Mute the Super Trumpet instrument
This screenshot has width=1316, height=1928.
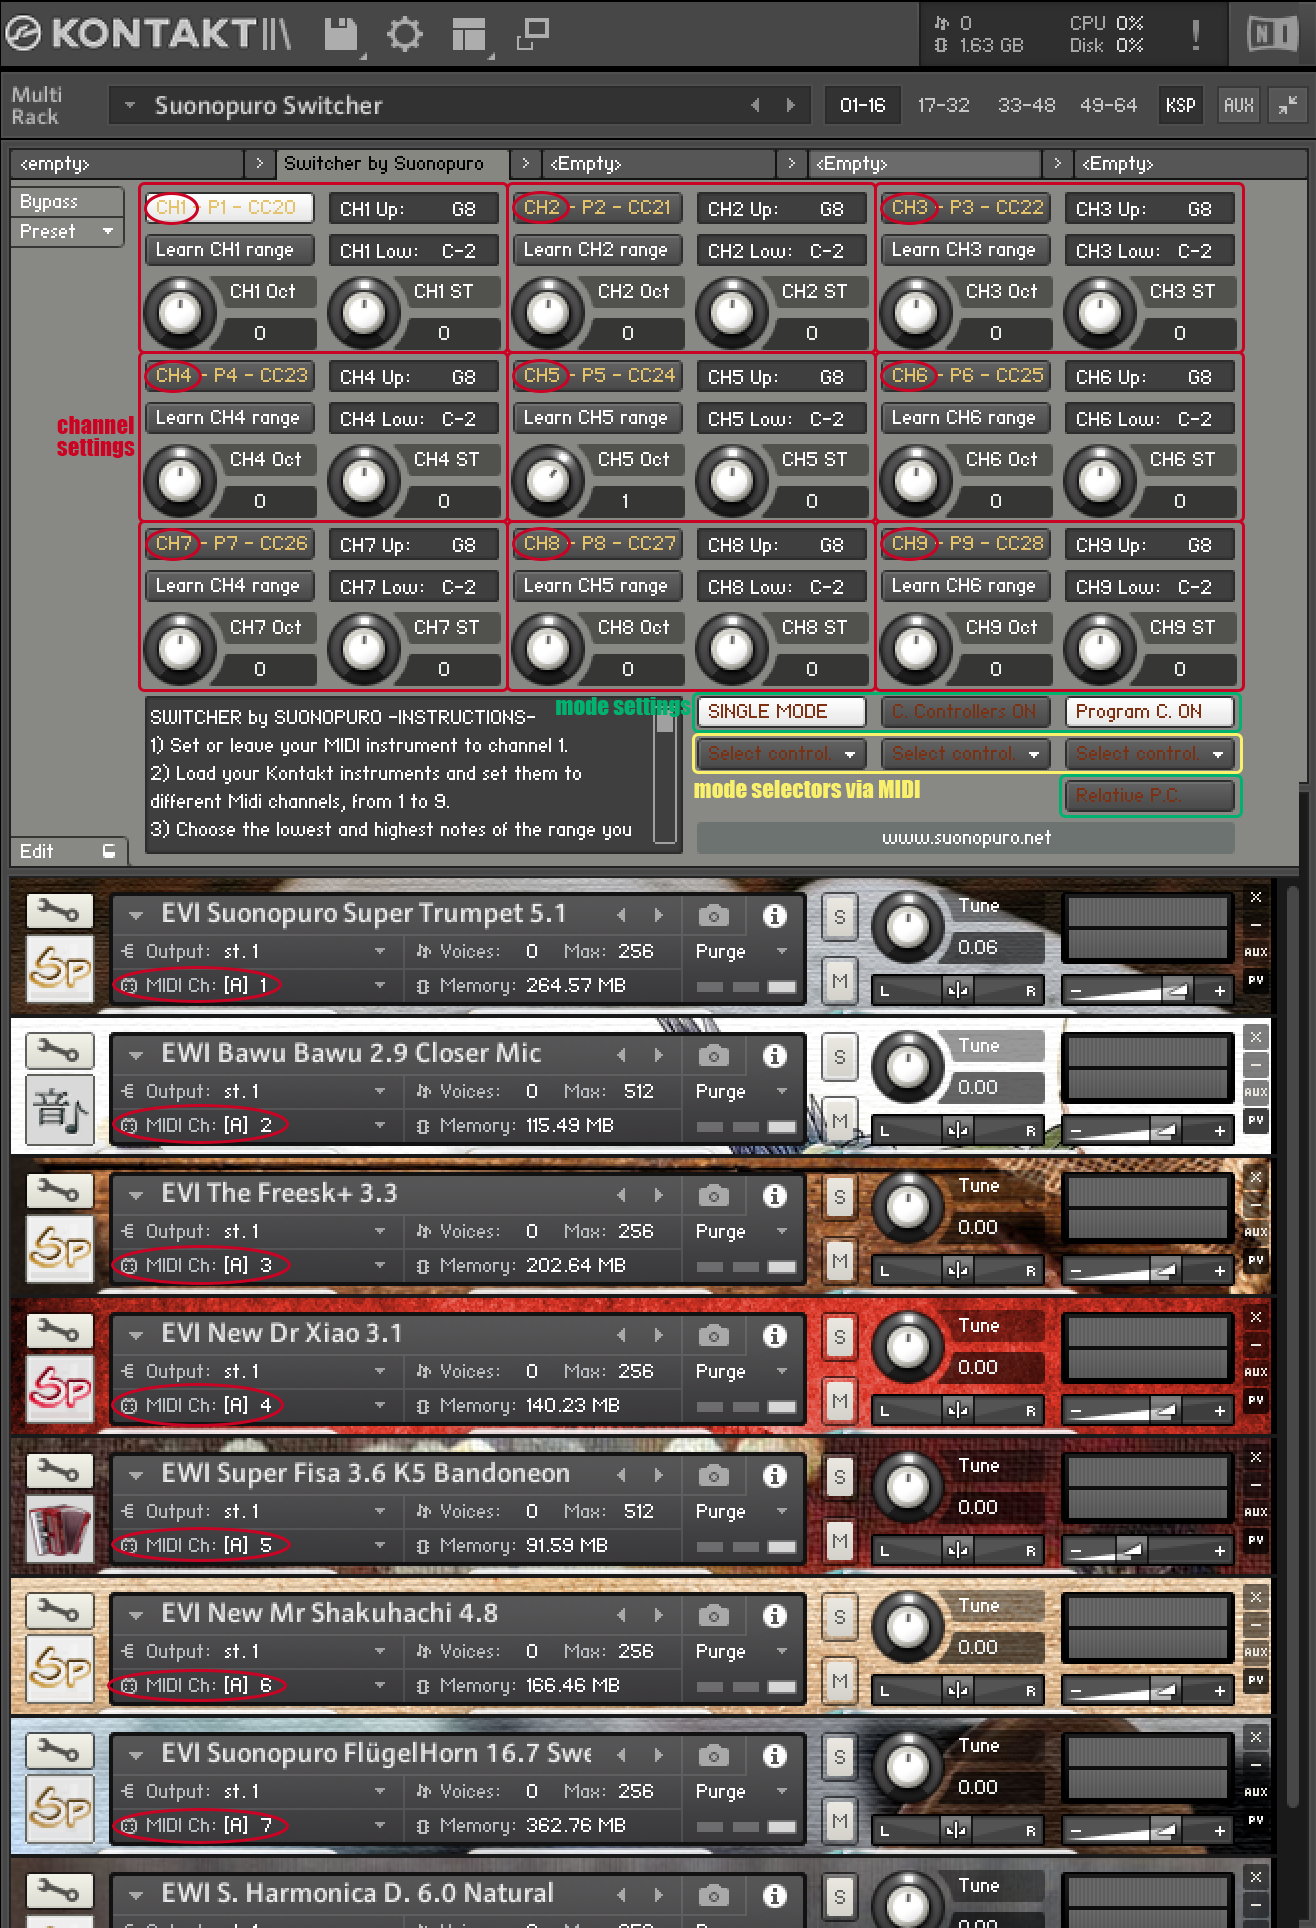click(x=839, y=981)
